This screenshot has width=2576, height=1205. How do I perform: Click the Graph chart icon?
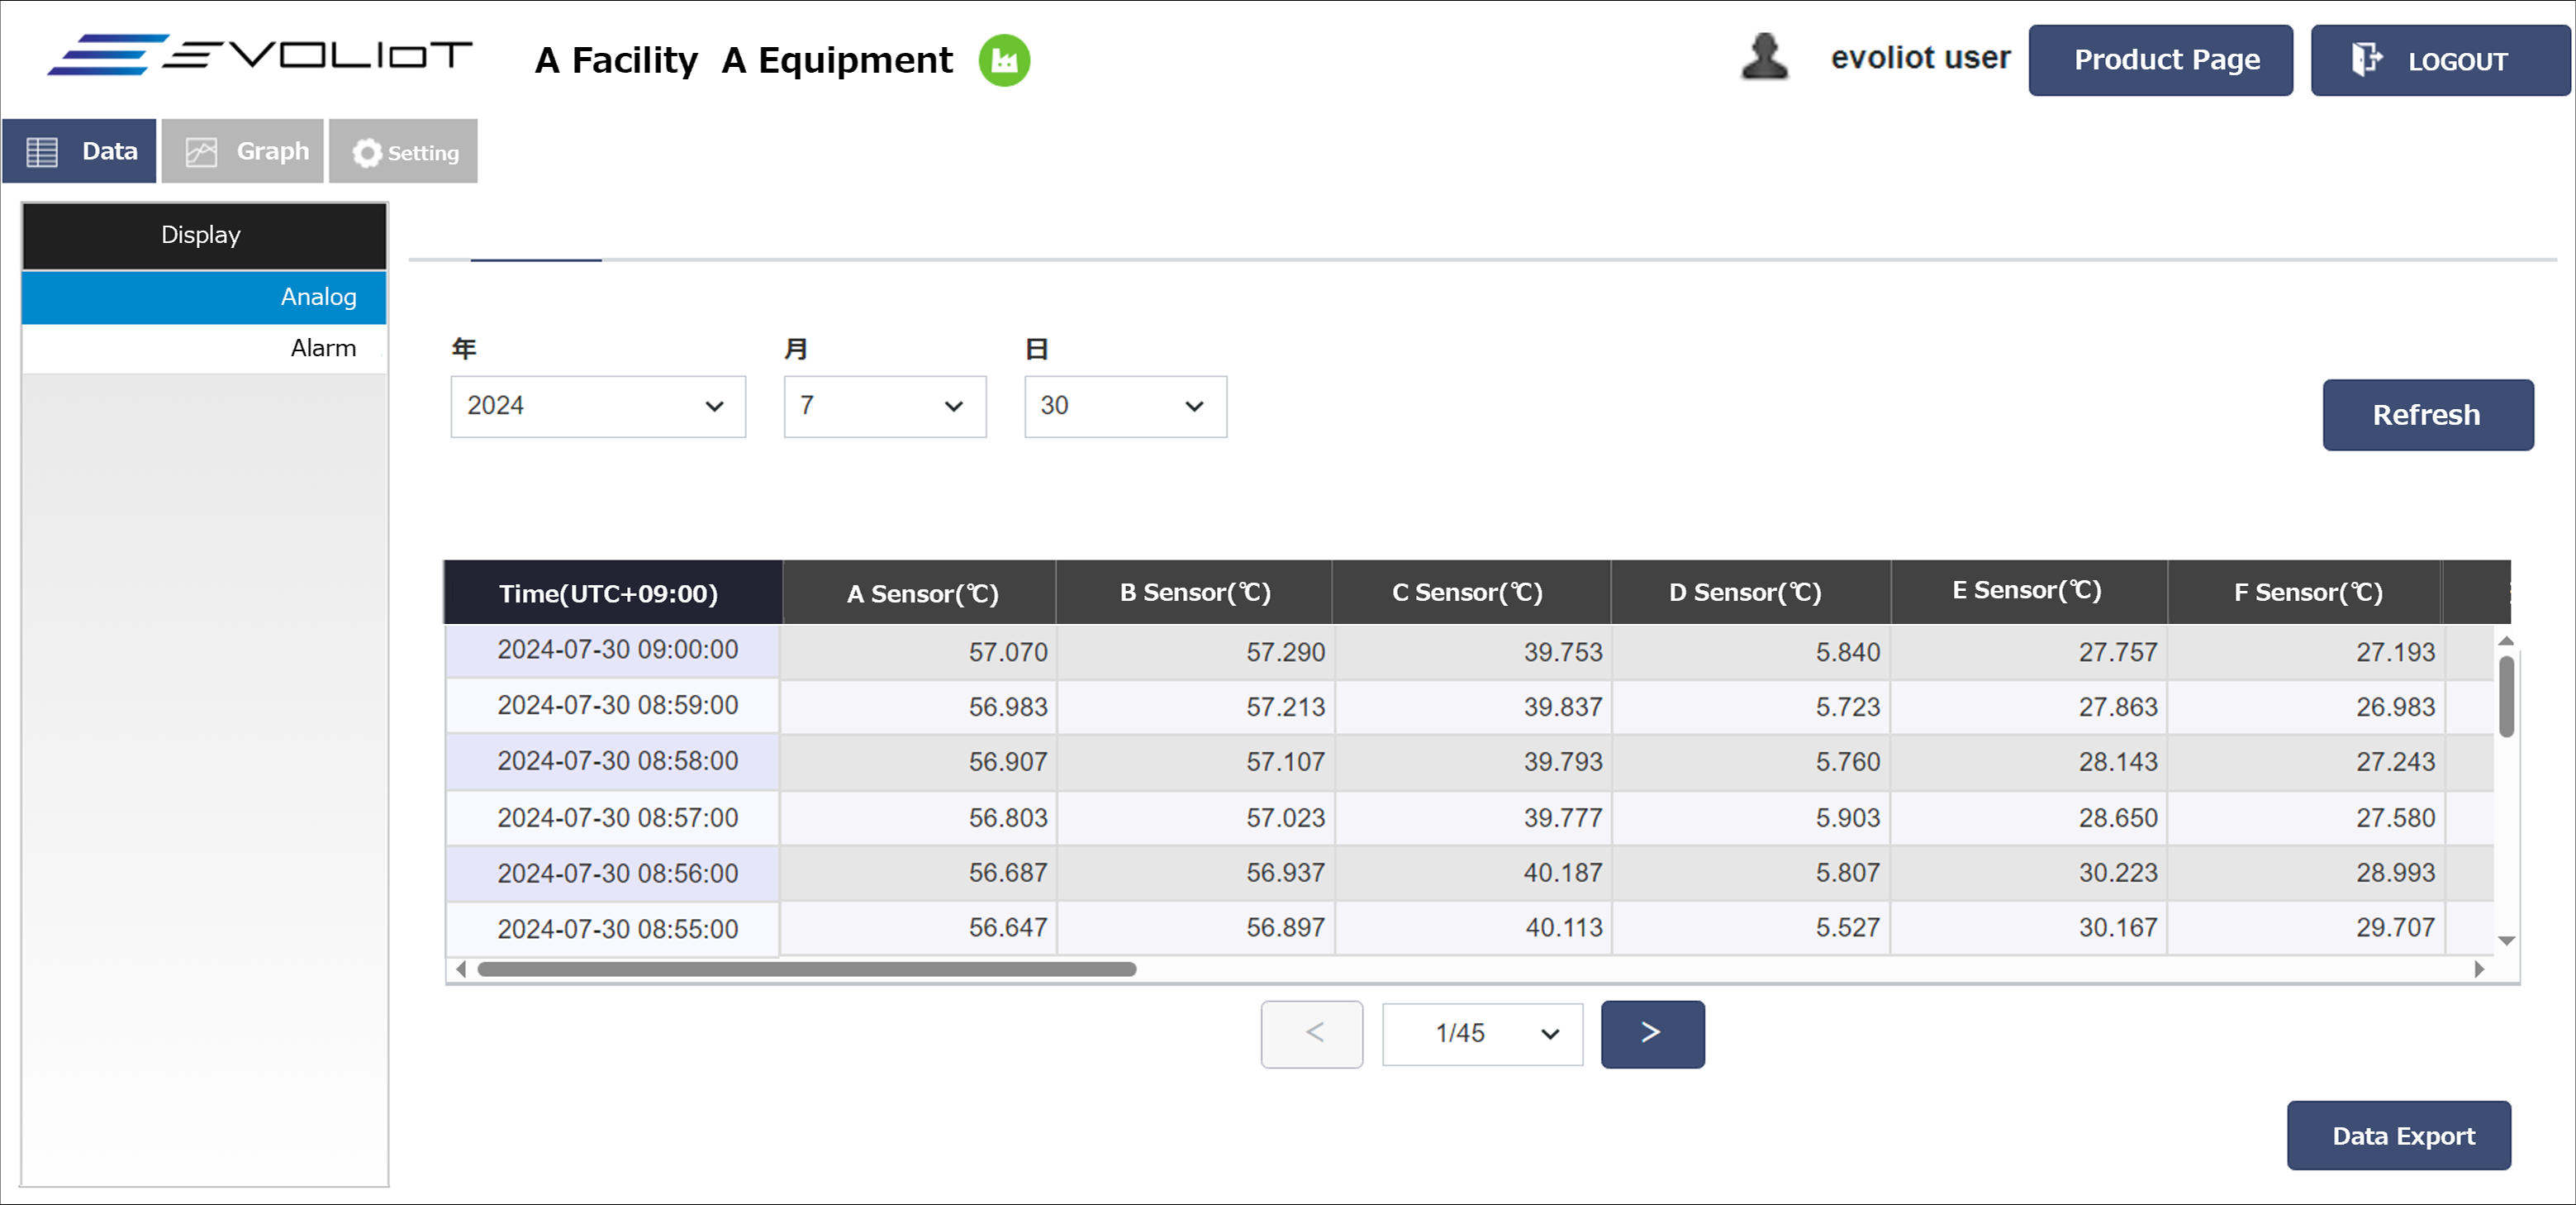(201, 152)
